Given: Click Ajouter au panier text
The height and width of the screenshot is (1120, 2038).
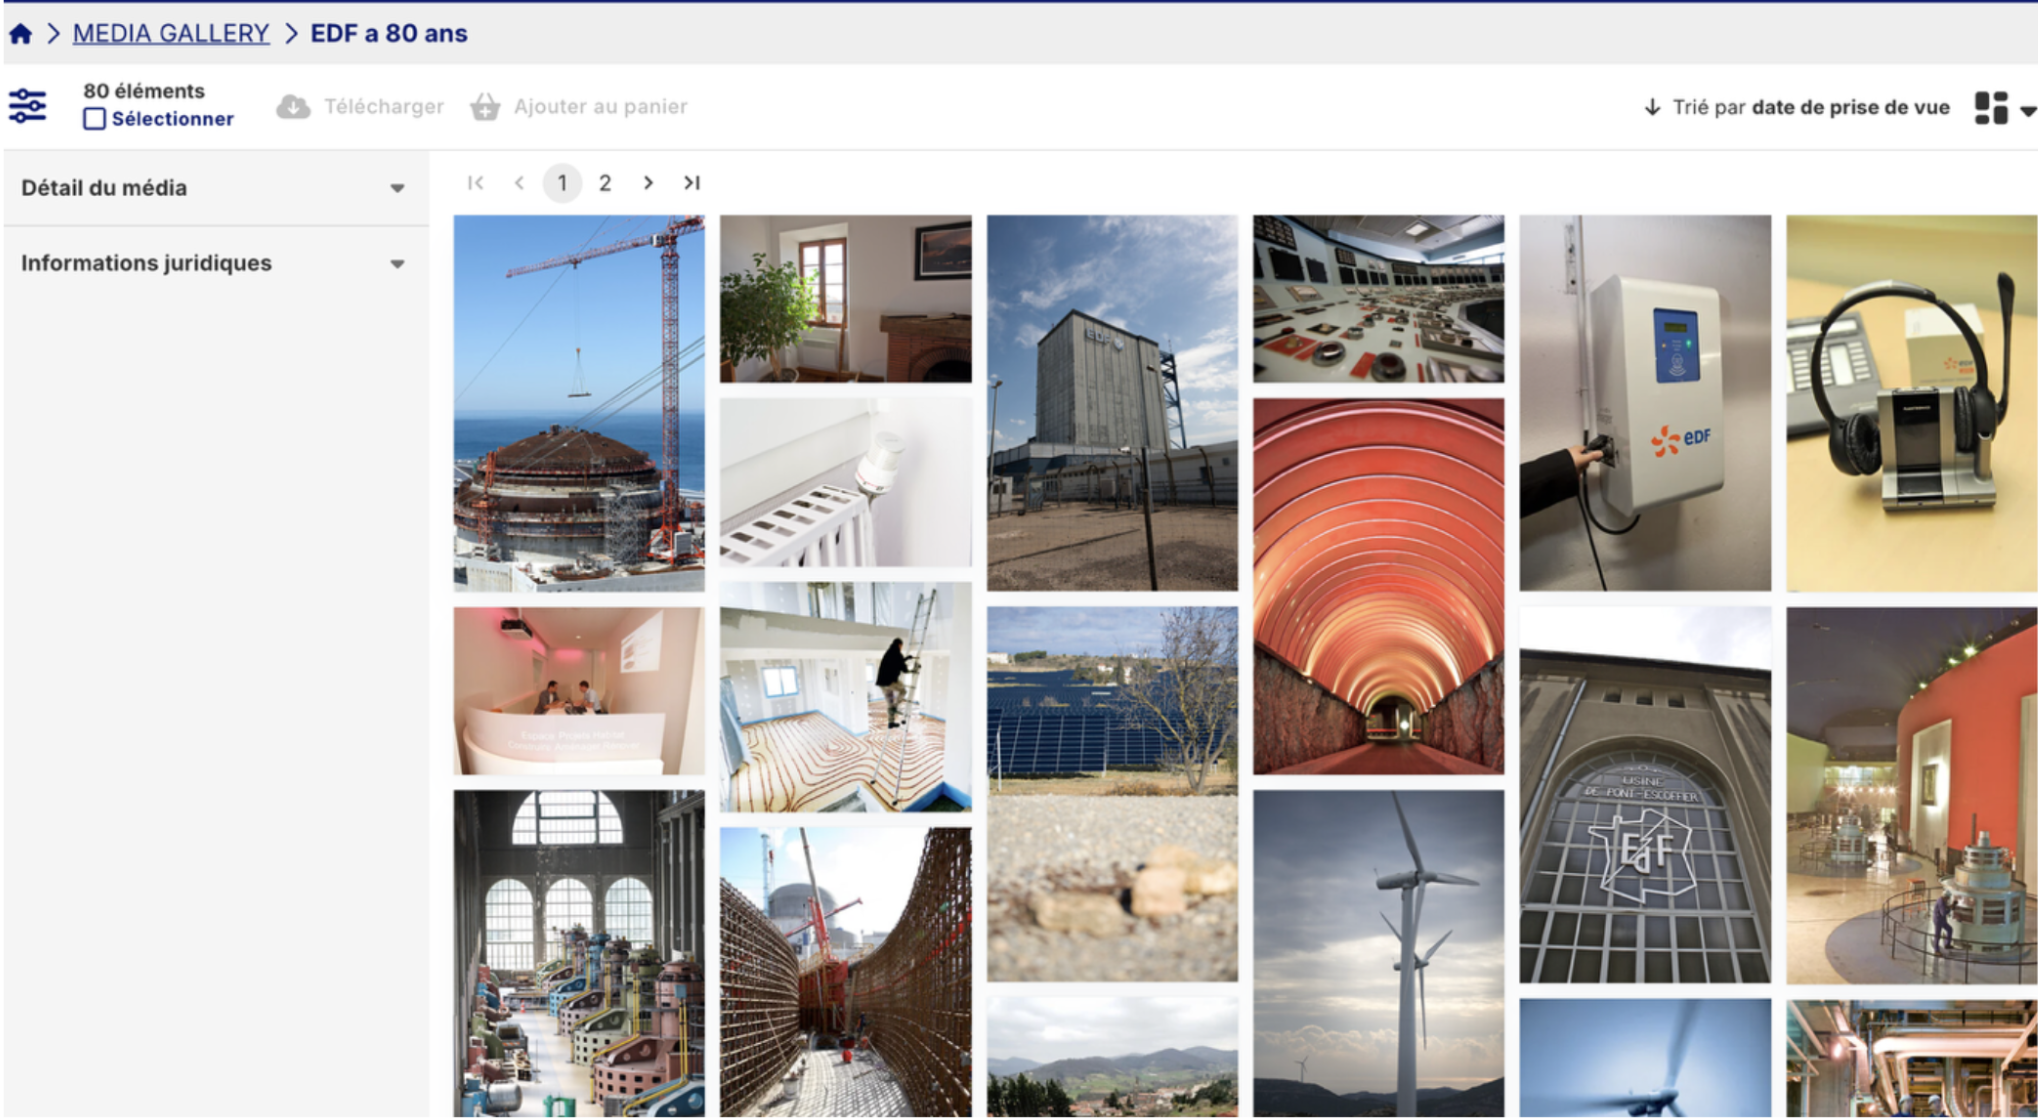Looking at the screenshot, I should (x=600, y=106).
